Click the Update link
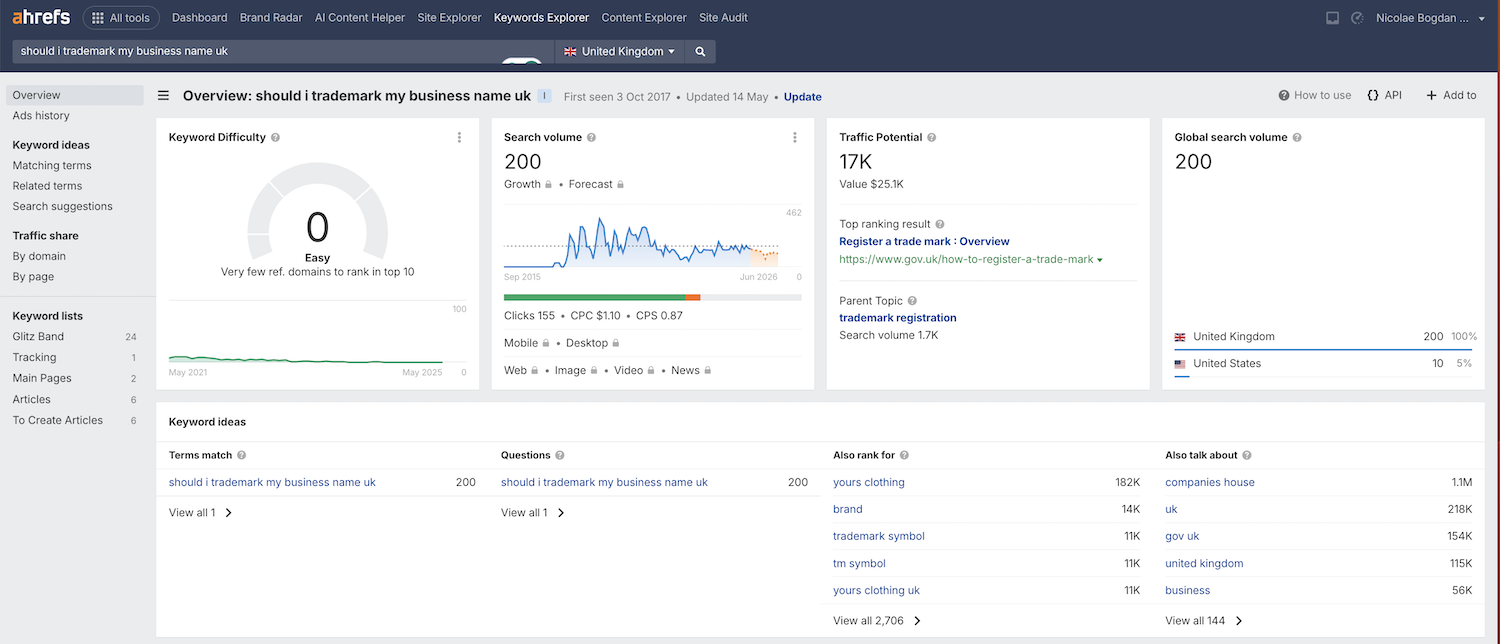 802,97
